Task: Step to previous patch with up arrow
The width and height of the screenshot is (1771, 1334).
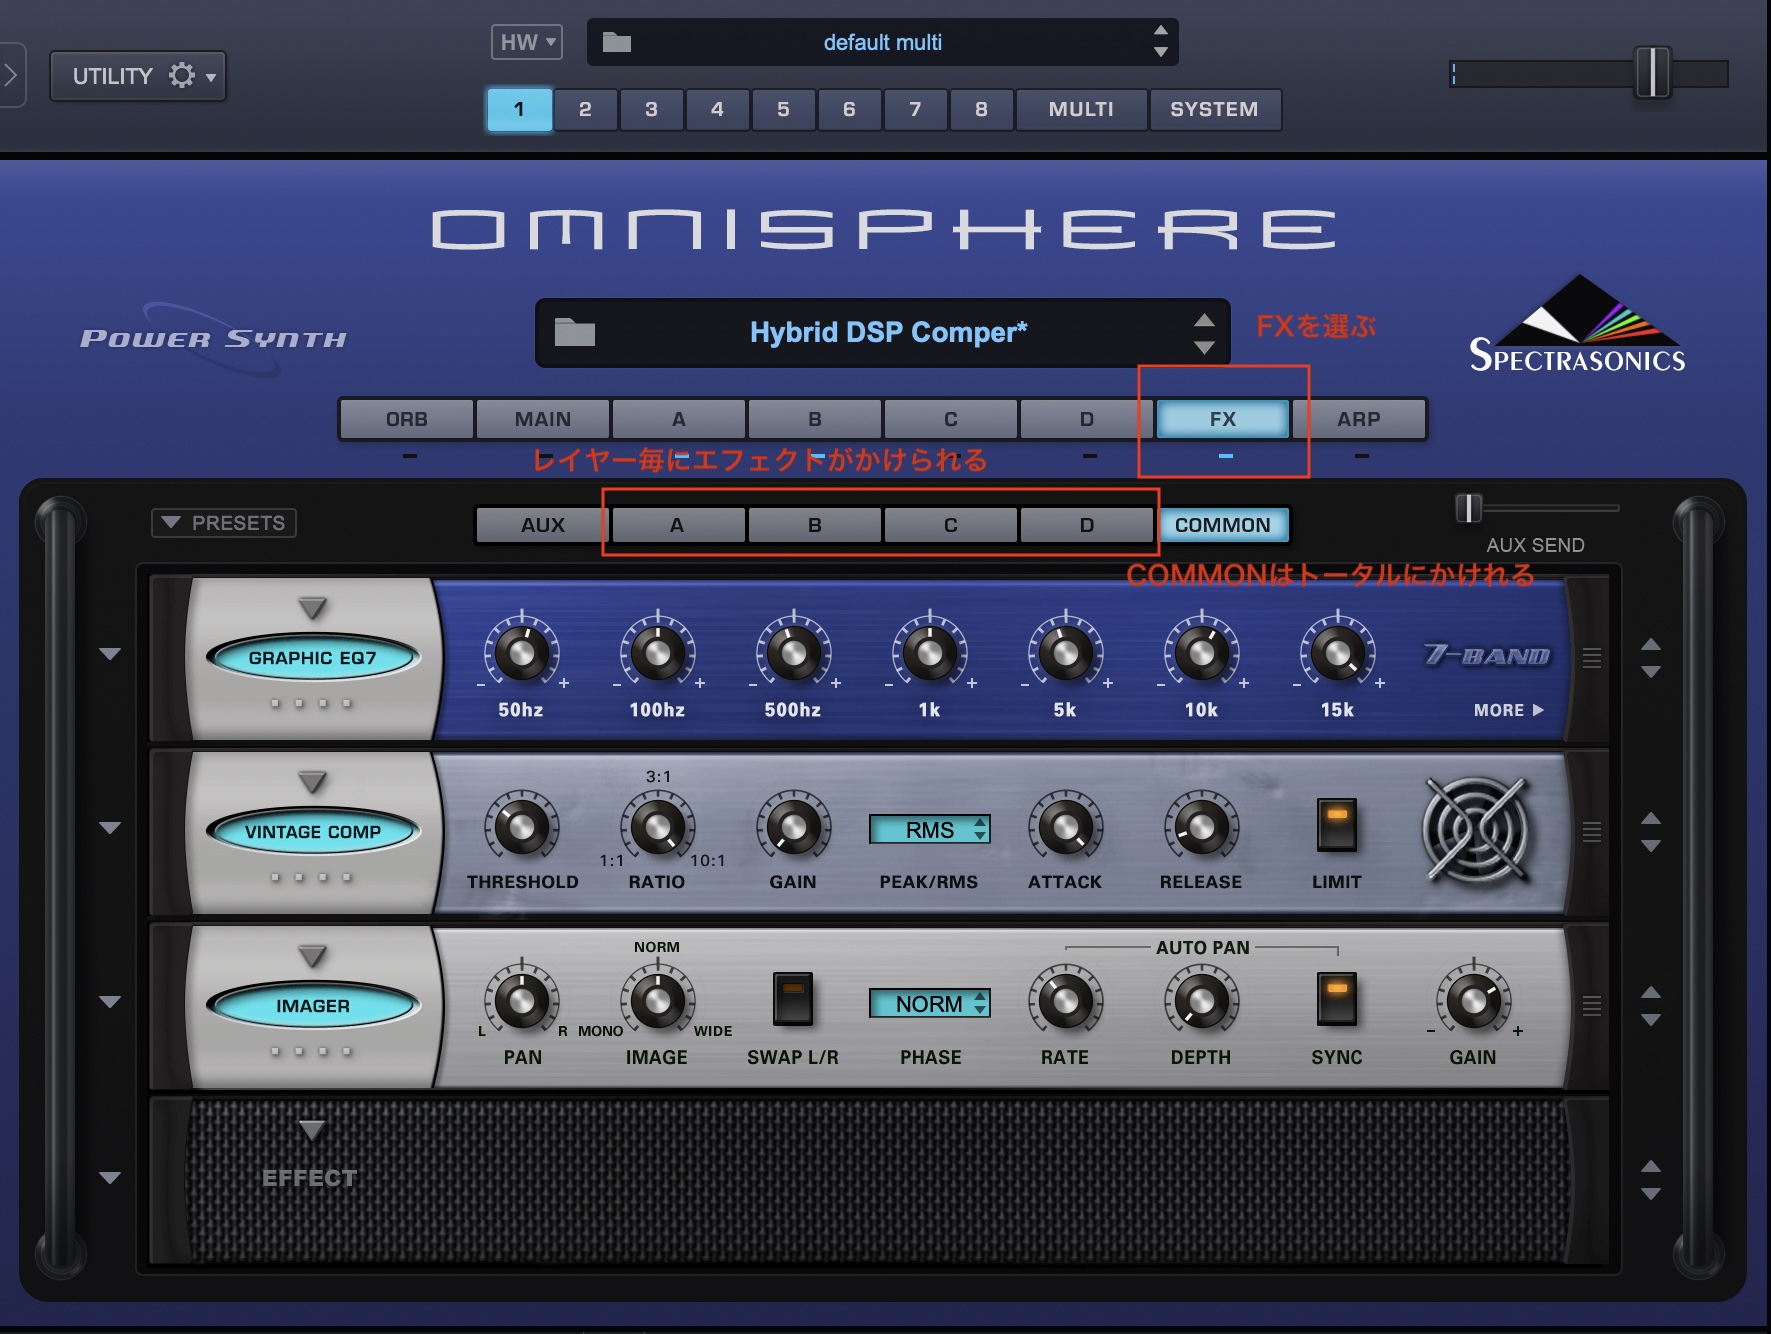Action: pyautogui.click(x=1205, y=320)
